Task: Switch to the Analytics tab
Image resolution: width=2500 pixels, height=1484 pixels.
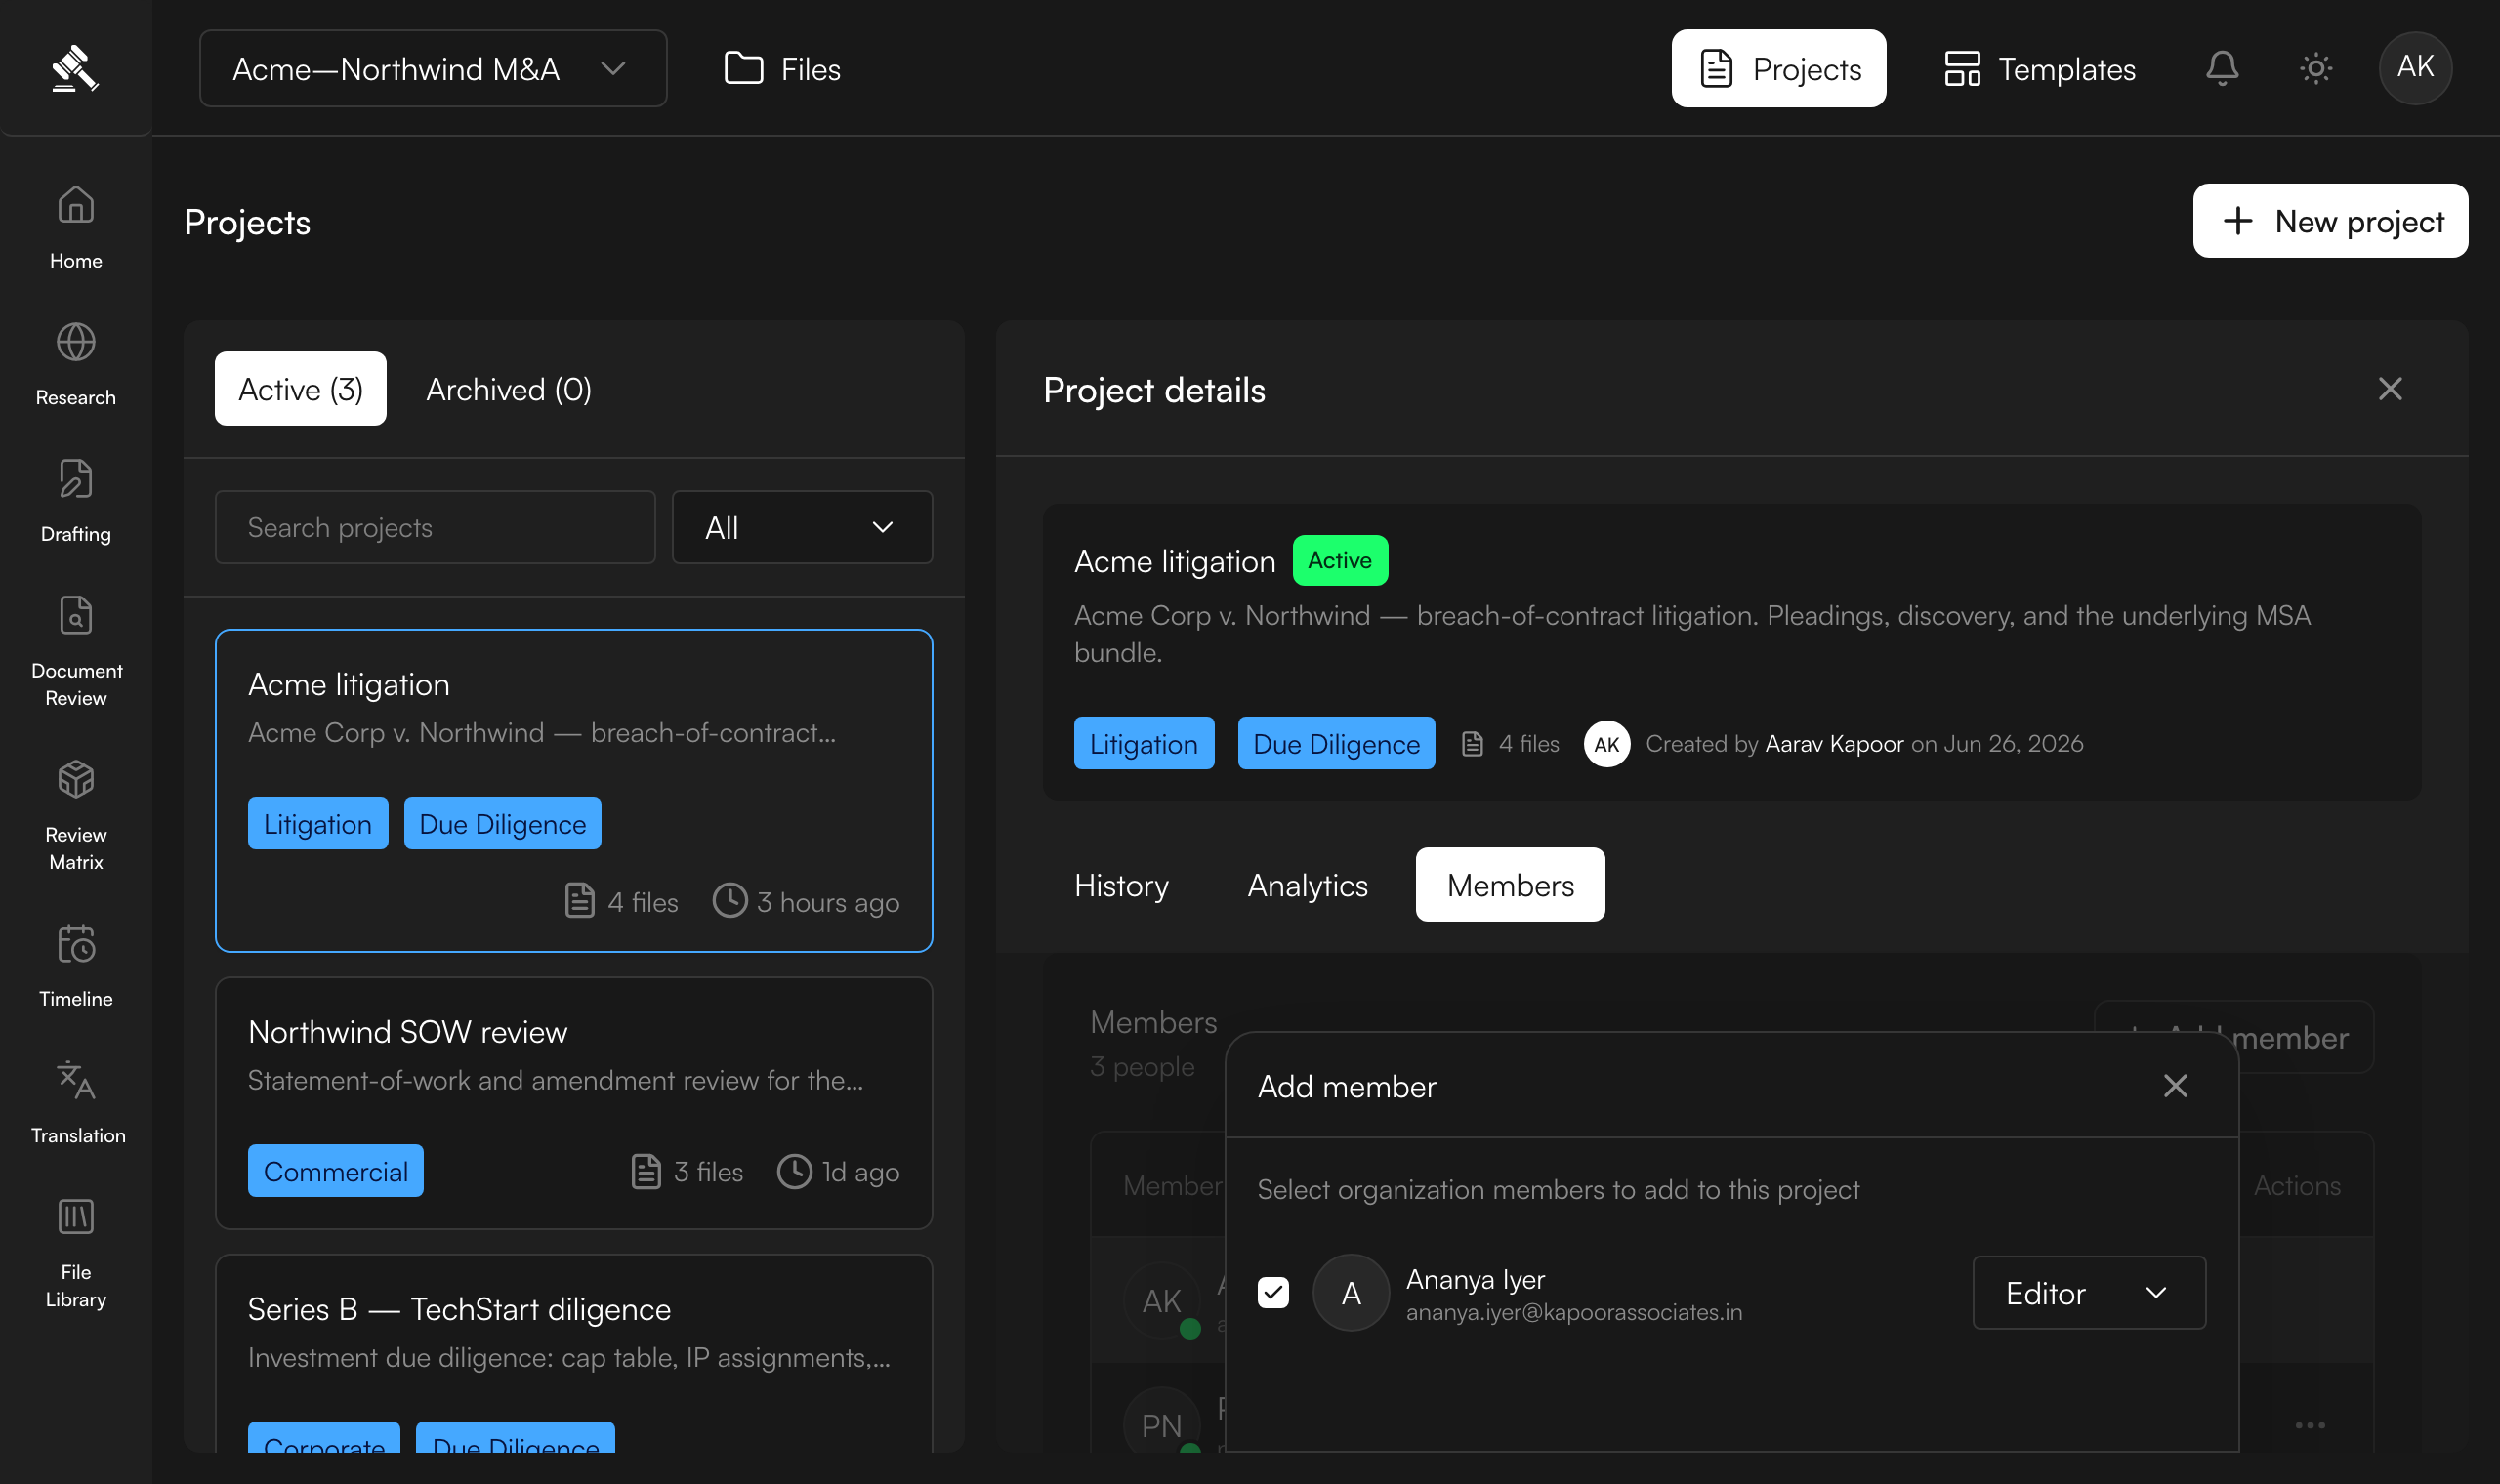Action: (1307, 885)
